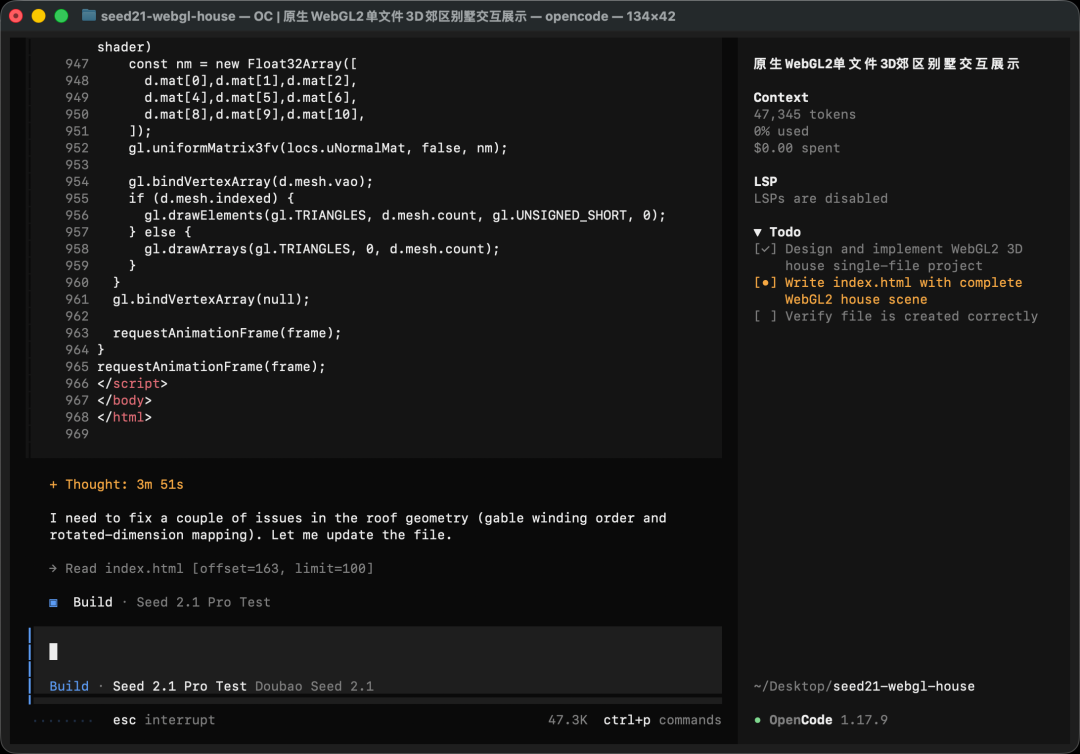1080x754 pixels.
Task: Click code line 958 'gl.drawArrays'
Action: click(322, 249)
